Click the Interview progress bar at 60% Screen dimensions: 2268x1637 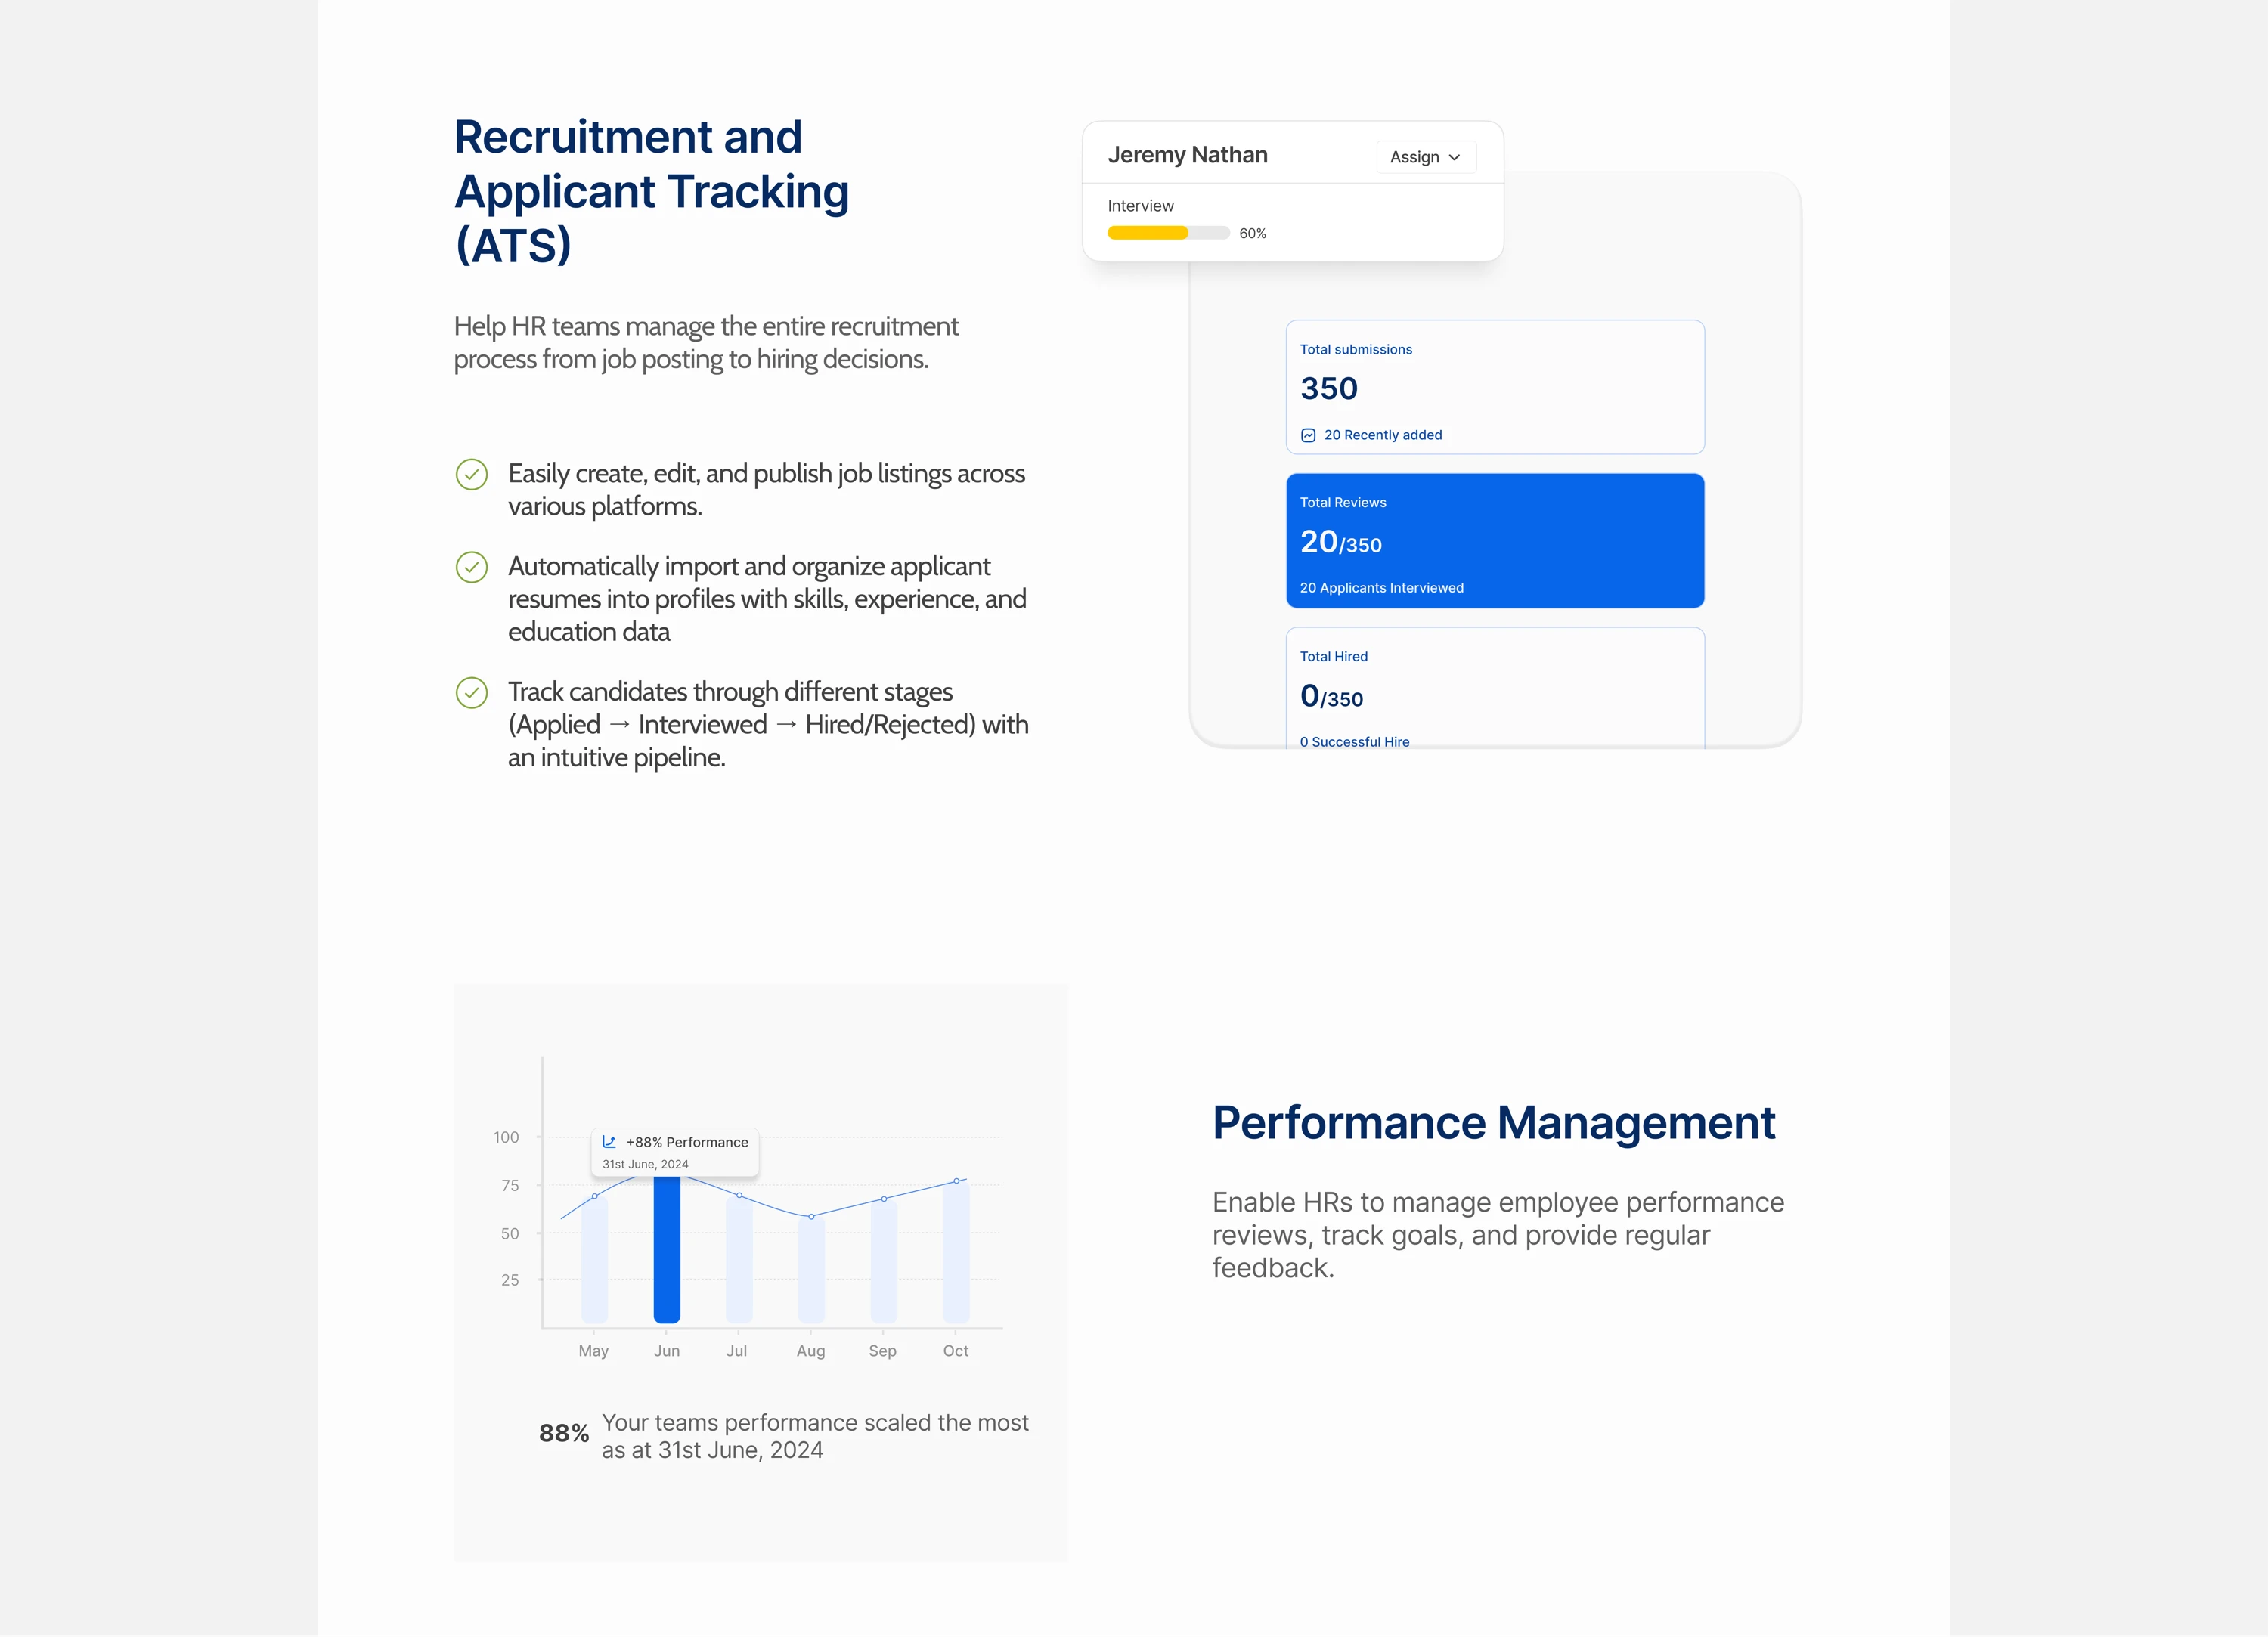[x=1168, y=233]
